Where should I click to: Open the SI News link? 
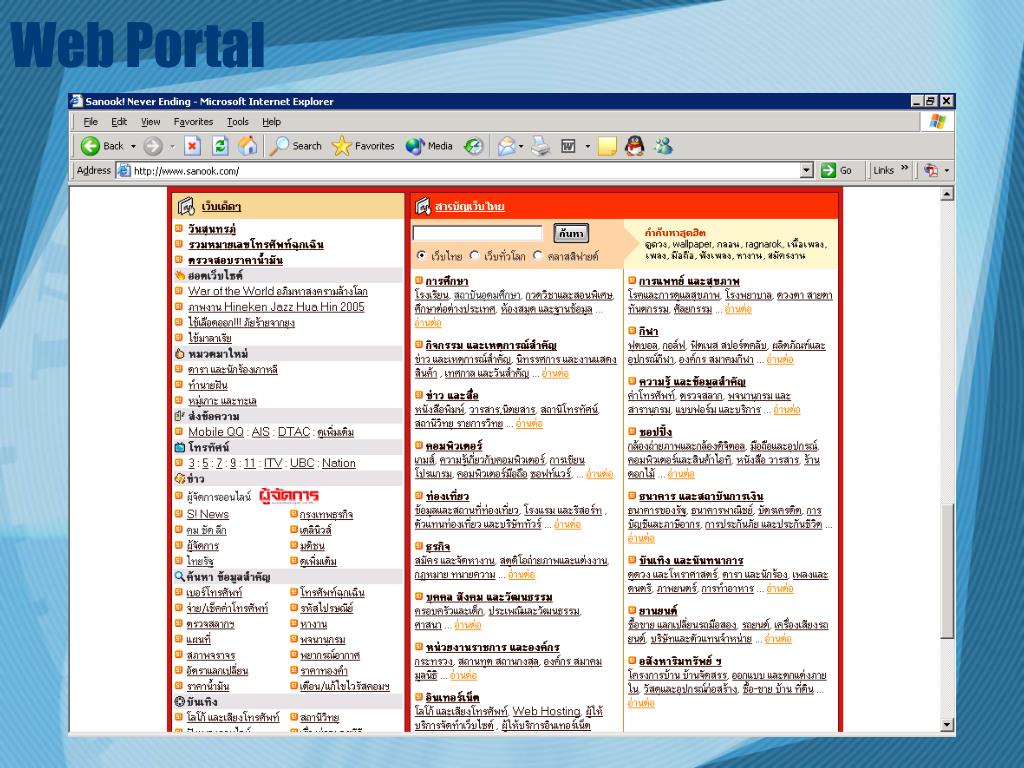208,514
